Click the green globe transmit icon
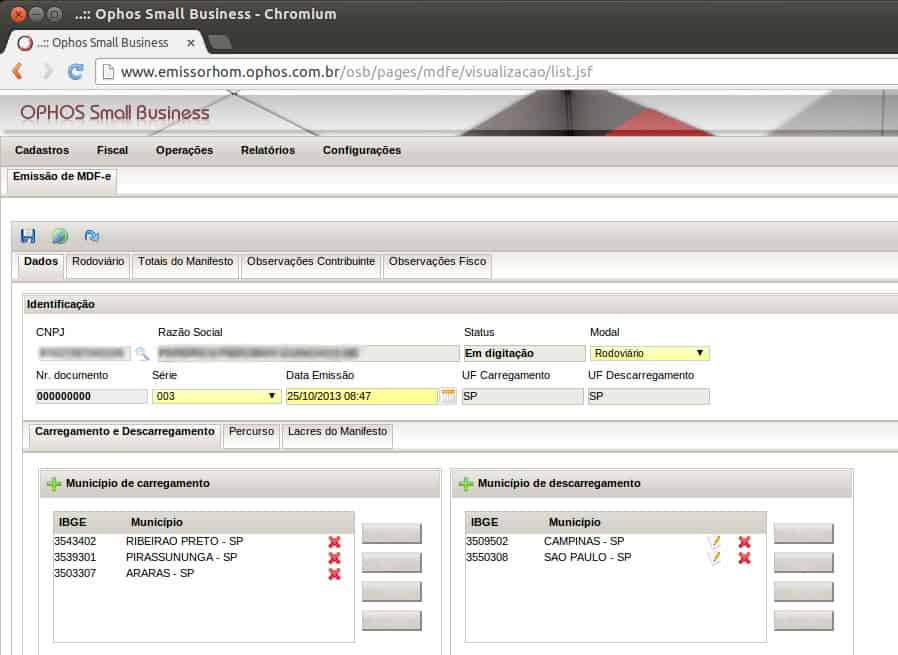898x655 pixels. [x=60, y=236]
